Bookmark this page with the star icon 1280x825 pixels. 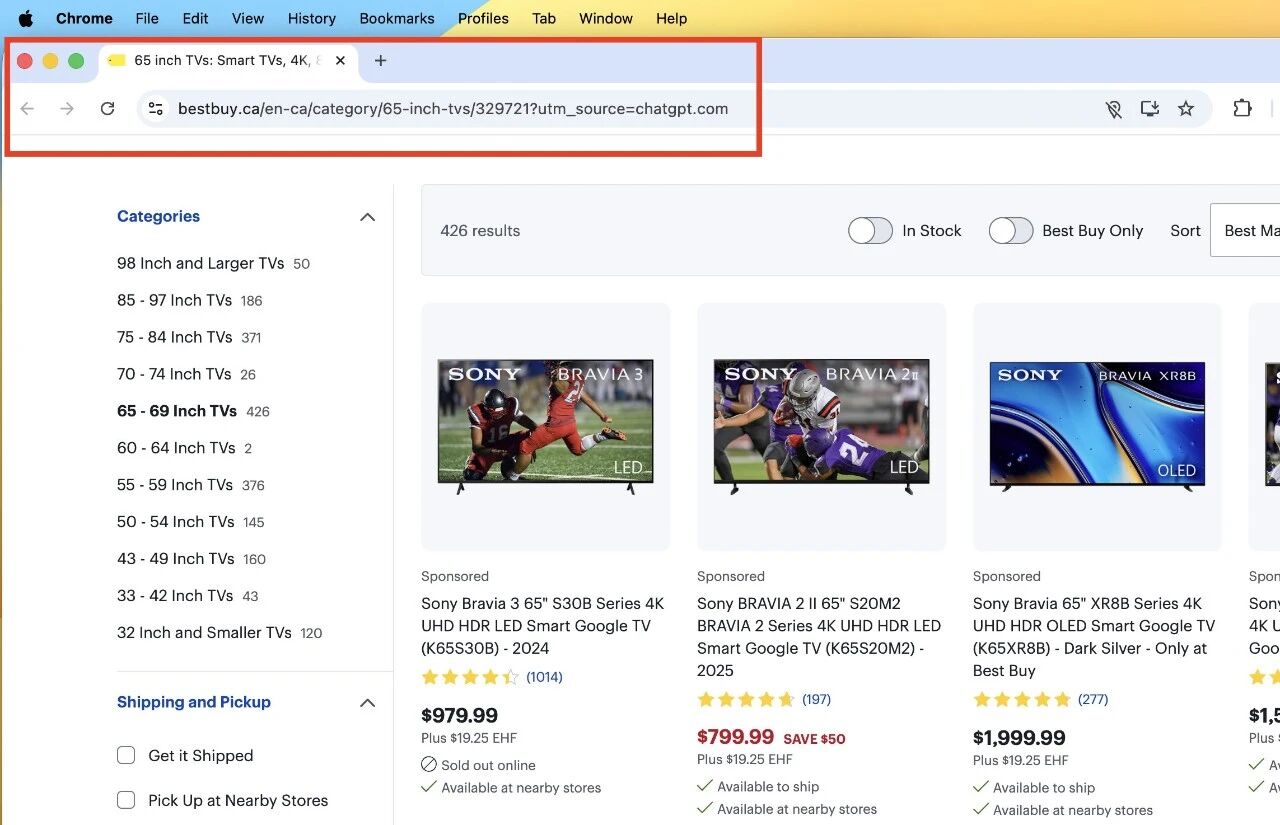point(1186,109)
